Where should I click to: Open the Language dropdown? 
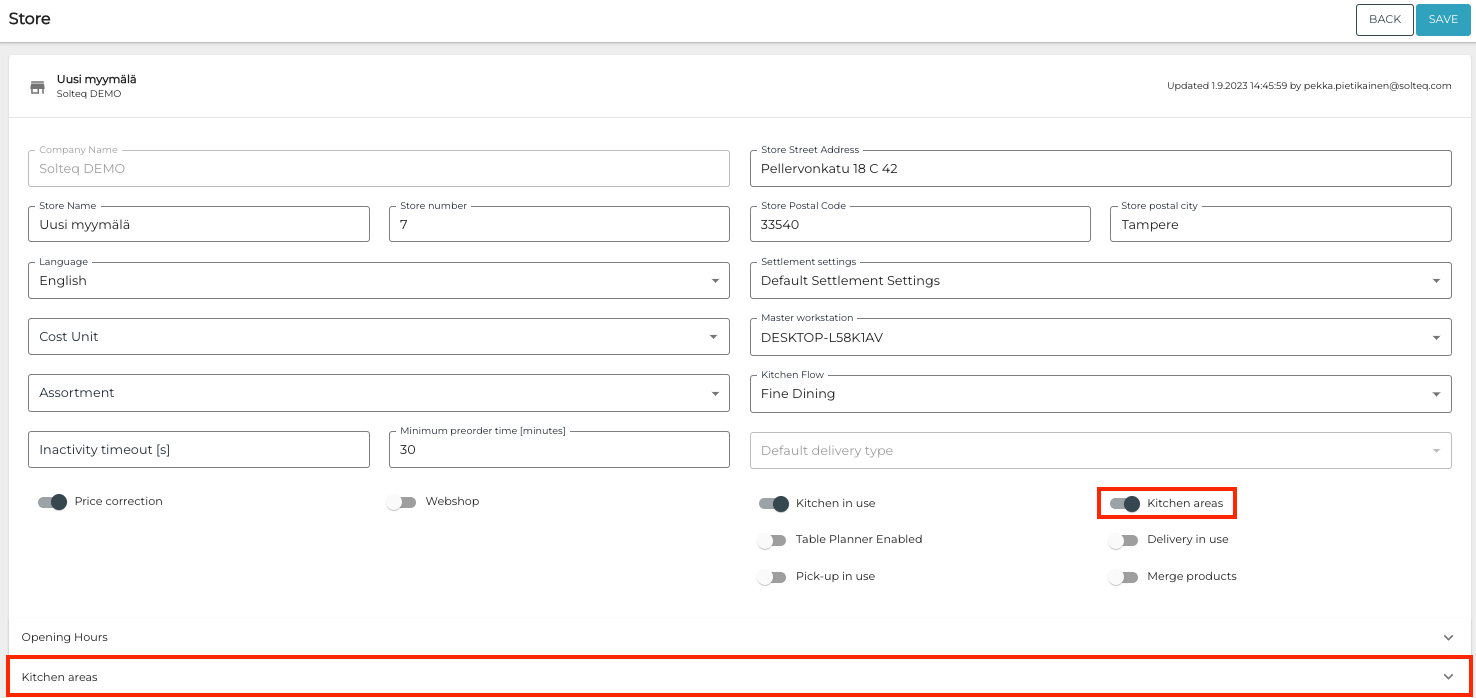tap(378, 281)
